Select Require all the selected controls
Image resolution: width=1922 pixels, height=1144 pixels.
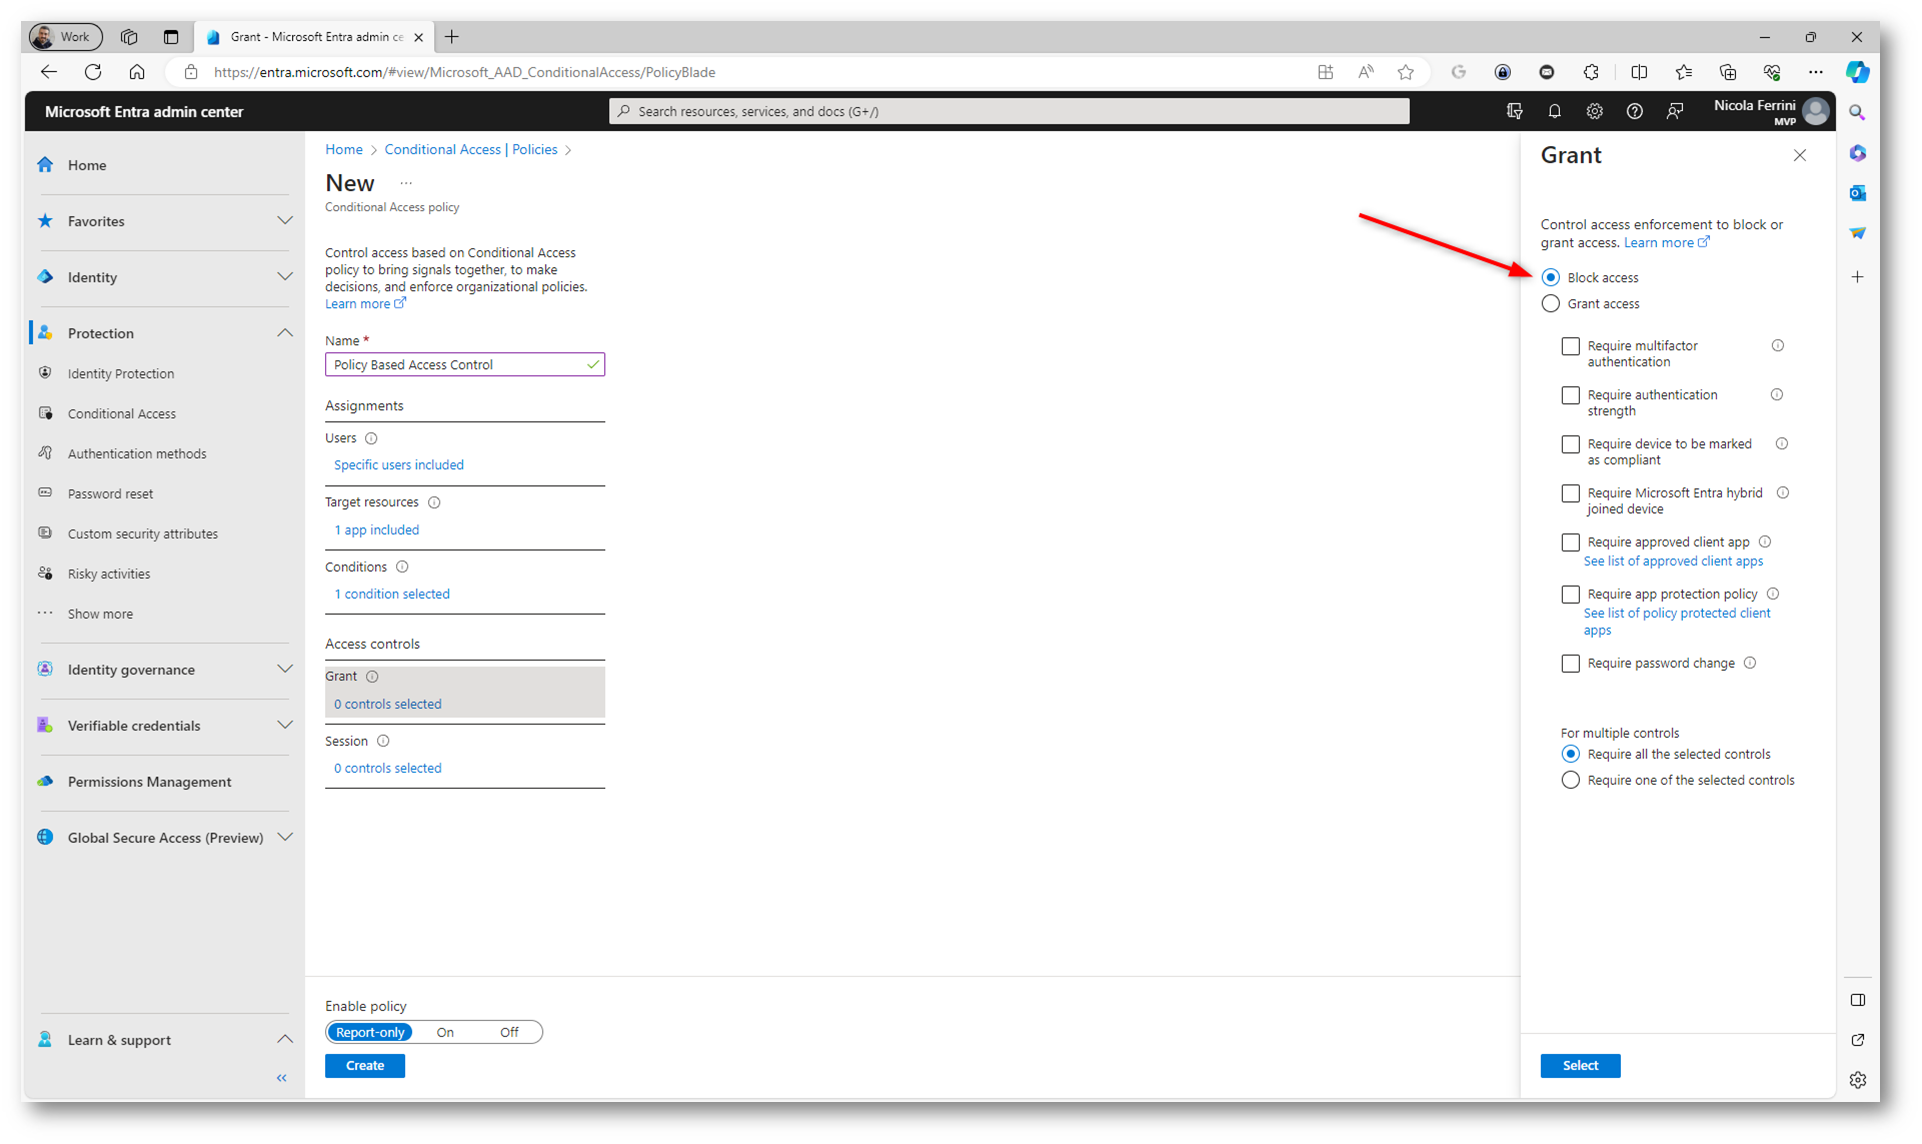pos(1570,754)
